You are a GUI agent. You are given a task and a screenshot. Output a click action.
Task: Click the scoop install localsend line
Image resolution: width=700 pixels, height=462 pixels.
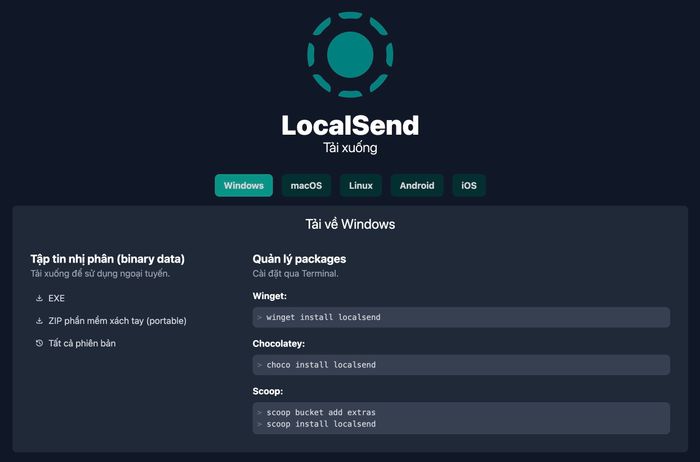click(321, 424)
